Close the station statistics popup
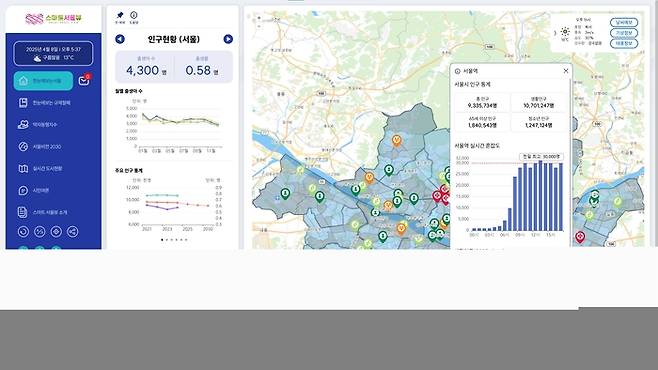This screenshot has width=658, height=370. [x=566, y=71]
